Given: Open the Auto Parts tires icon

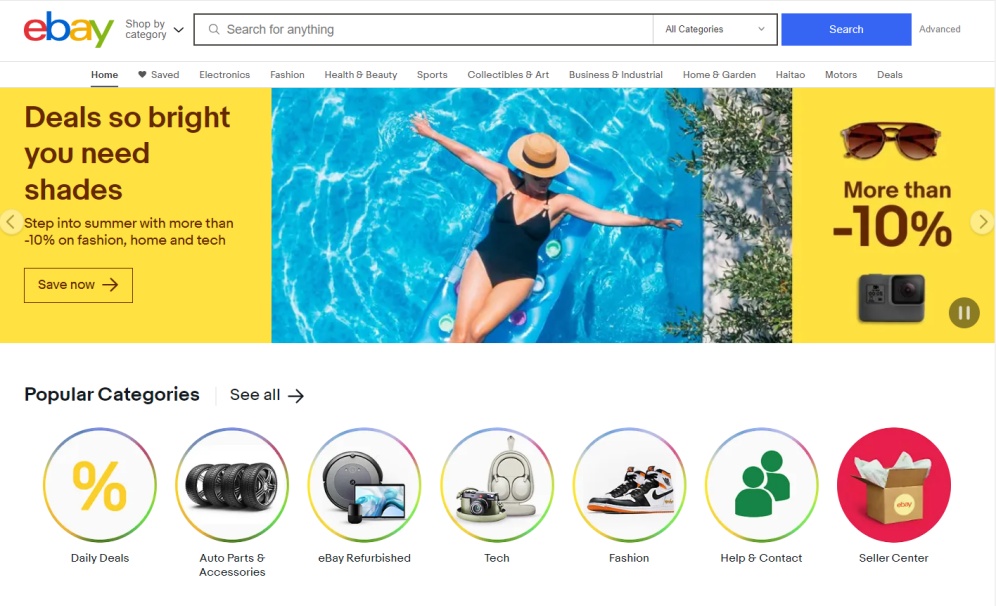Looking at the screenshot, I should [x=232, y=485].
